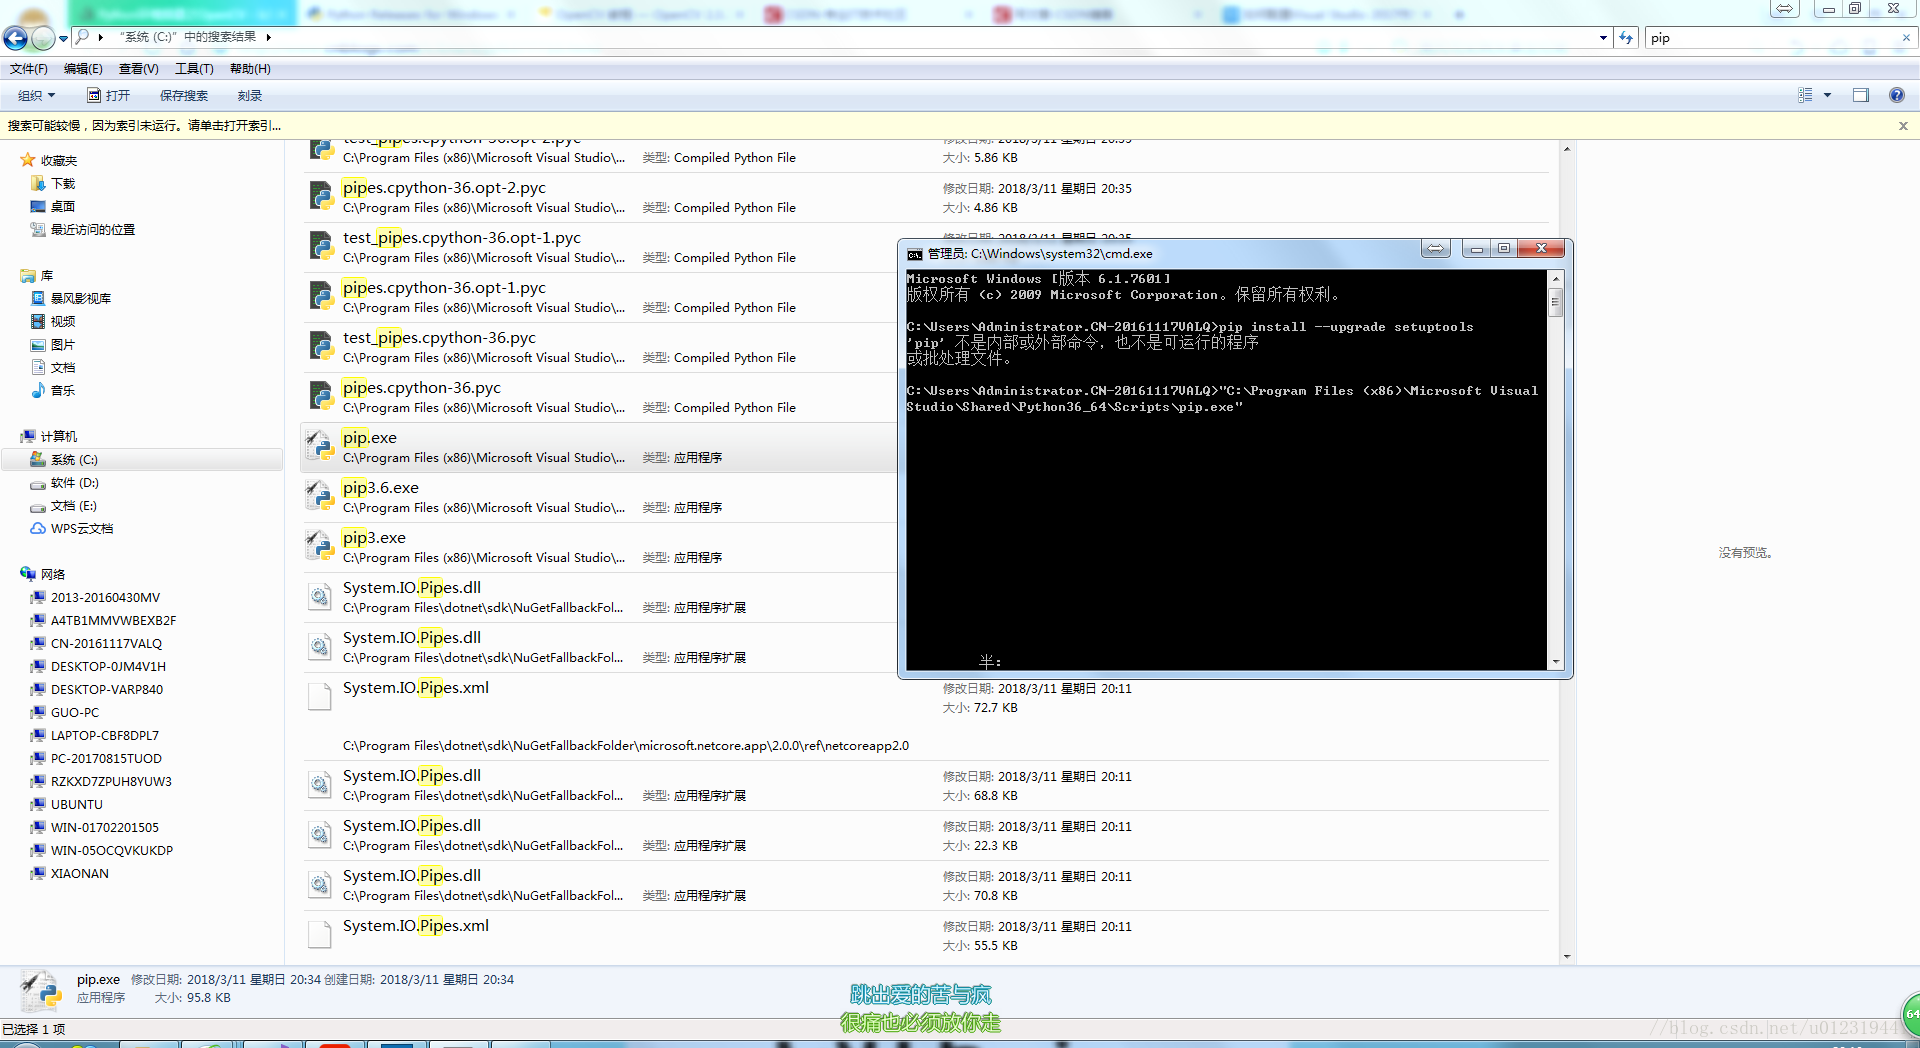Select the 网络 network node

[x=53, y=575]
